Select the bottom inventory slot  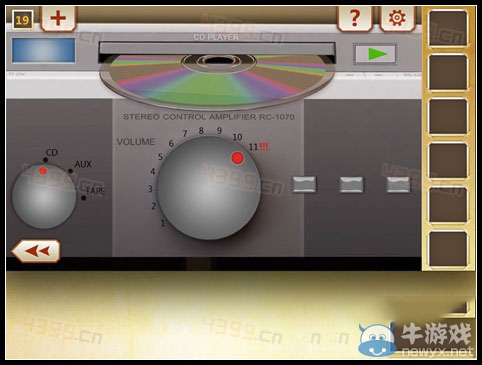tap(448, 249)
